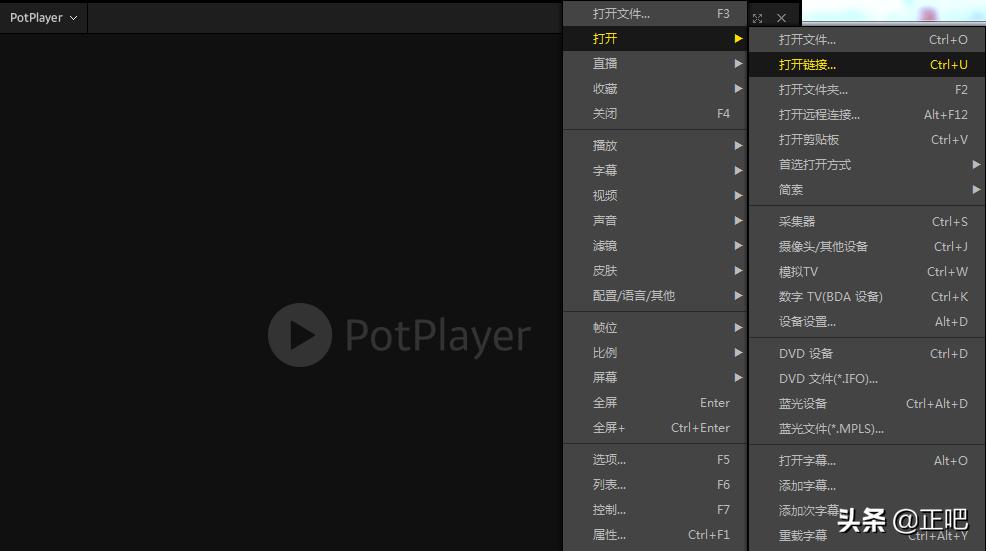Select 打开远程连接... Alt+F12

[867, 114]
